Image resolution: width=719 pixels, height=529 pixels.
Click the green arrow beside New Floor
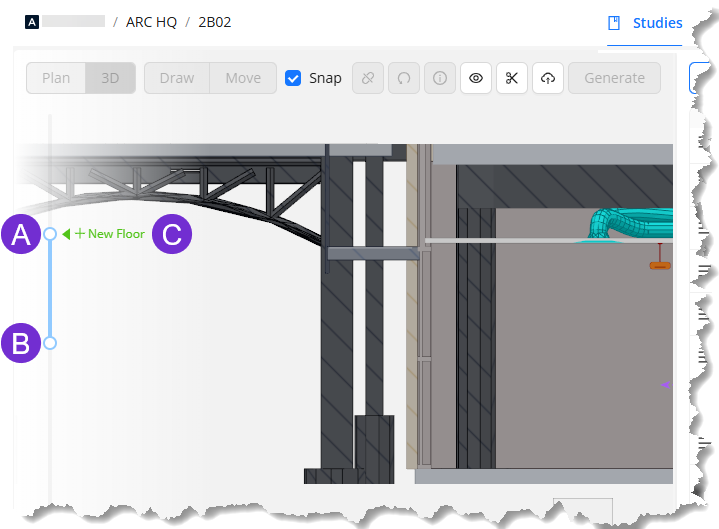(66, 234)
